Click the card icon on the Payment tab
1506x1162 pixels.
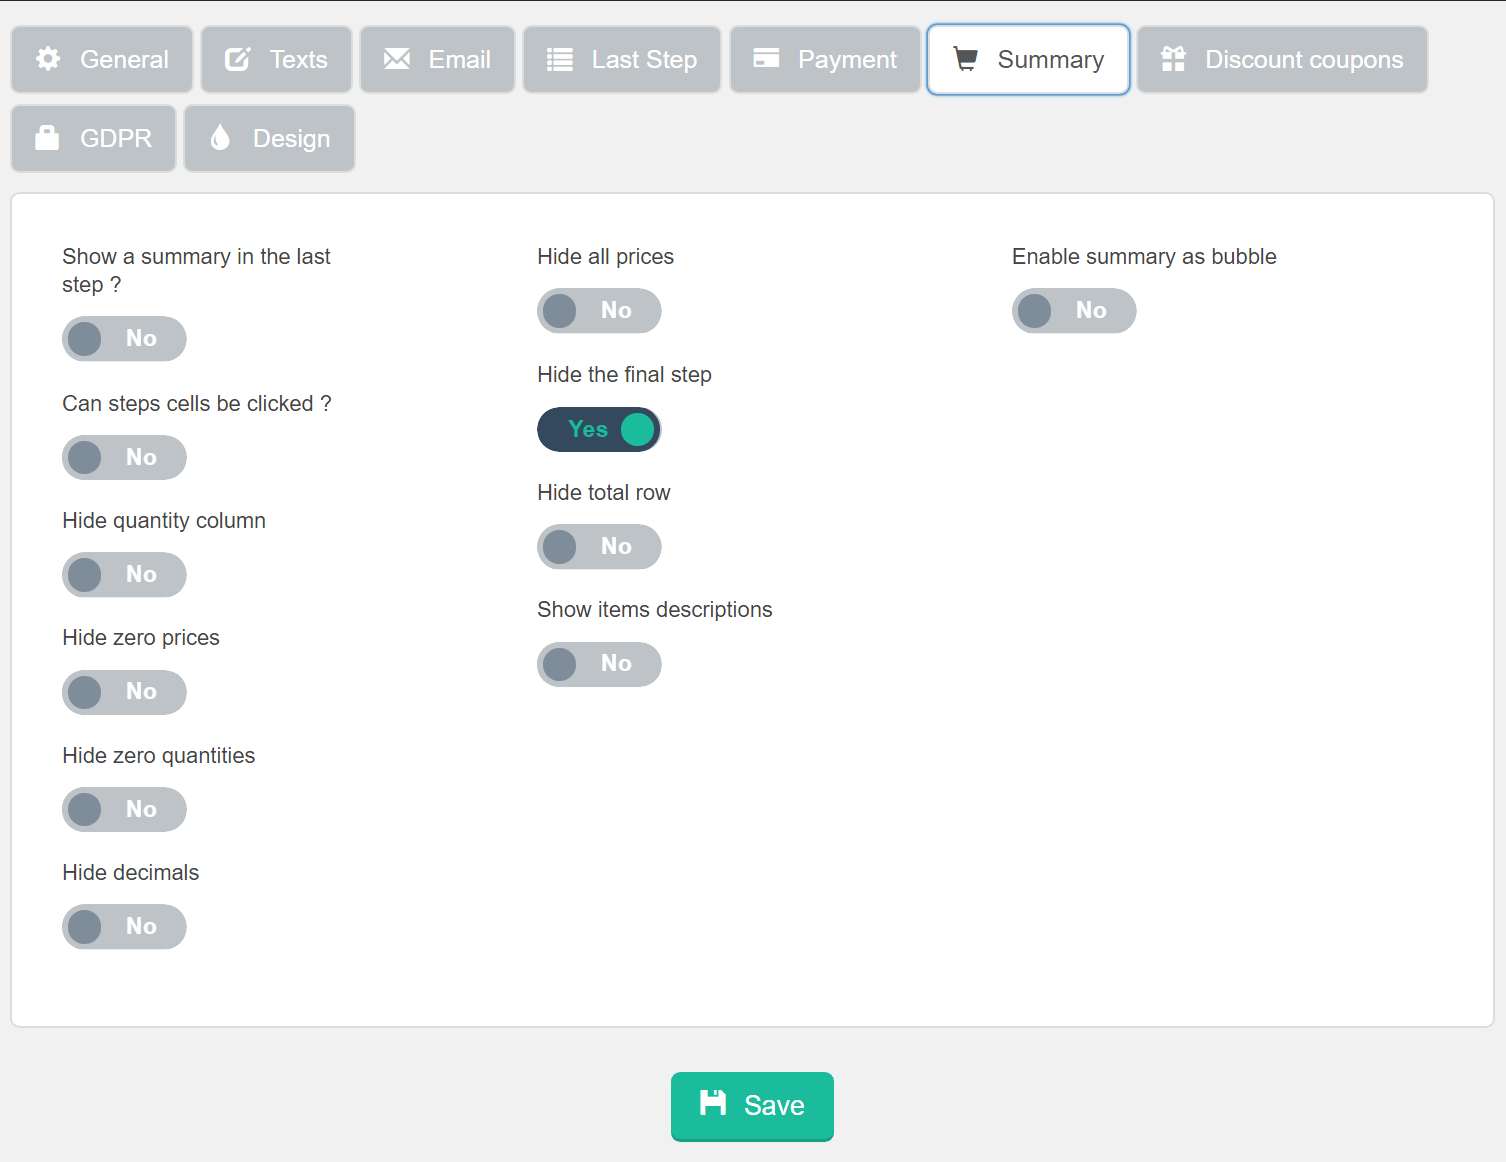click(767, 59)
